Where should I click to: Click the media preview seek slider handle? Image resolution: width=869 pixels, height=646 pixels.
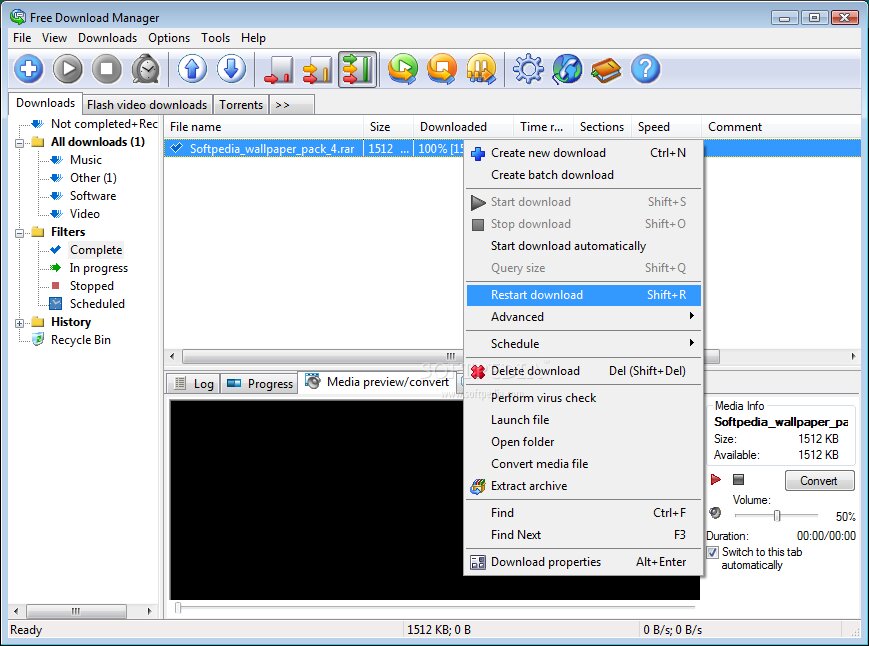click(x=178, y=608)
